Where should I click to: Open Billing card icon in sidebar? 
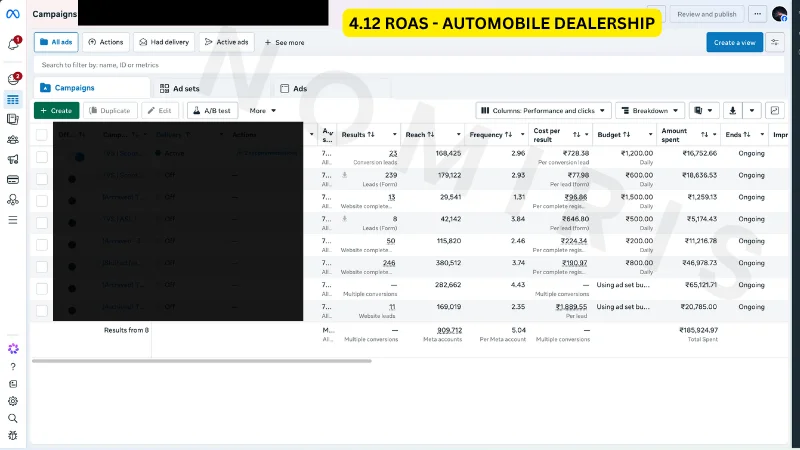[x=13, y=180]
